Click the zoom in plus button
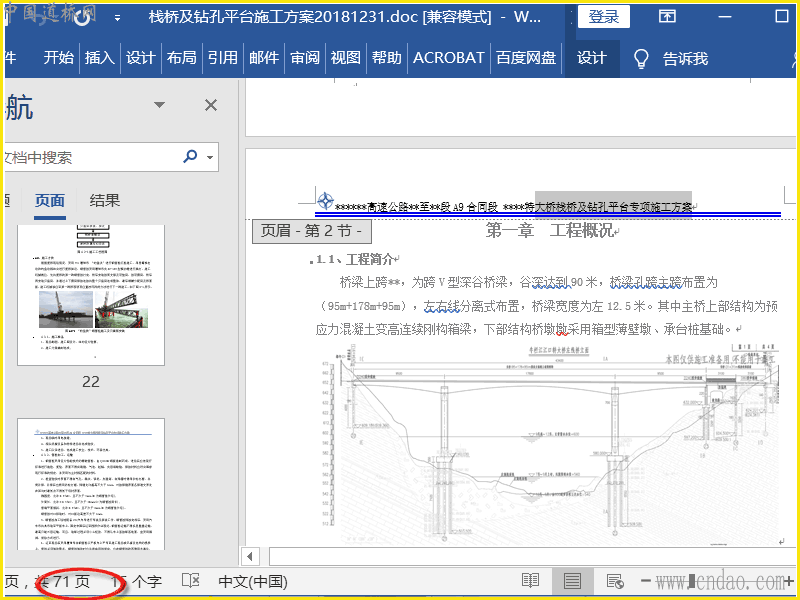800x600 pixels. click(789, 581)
